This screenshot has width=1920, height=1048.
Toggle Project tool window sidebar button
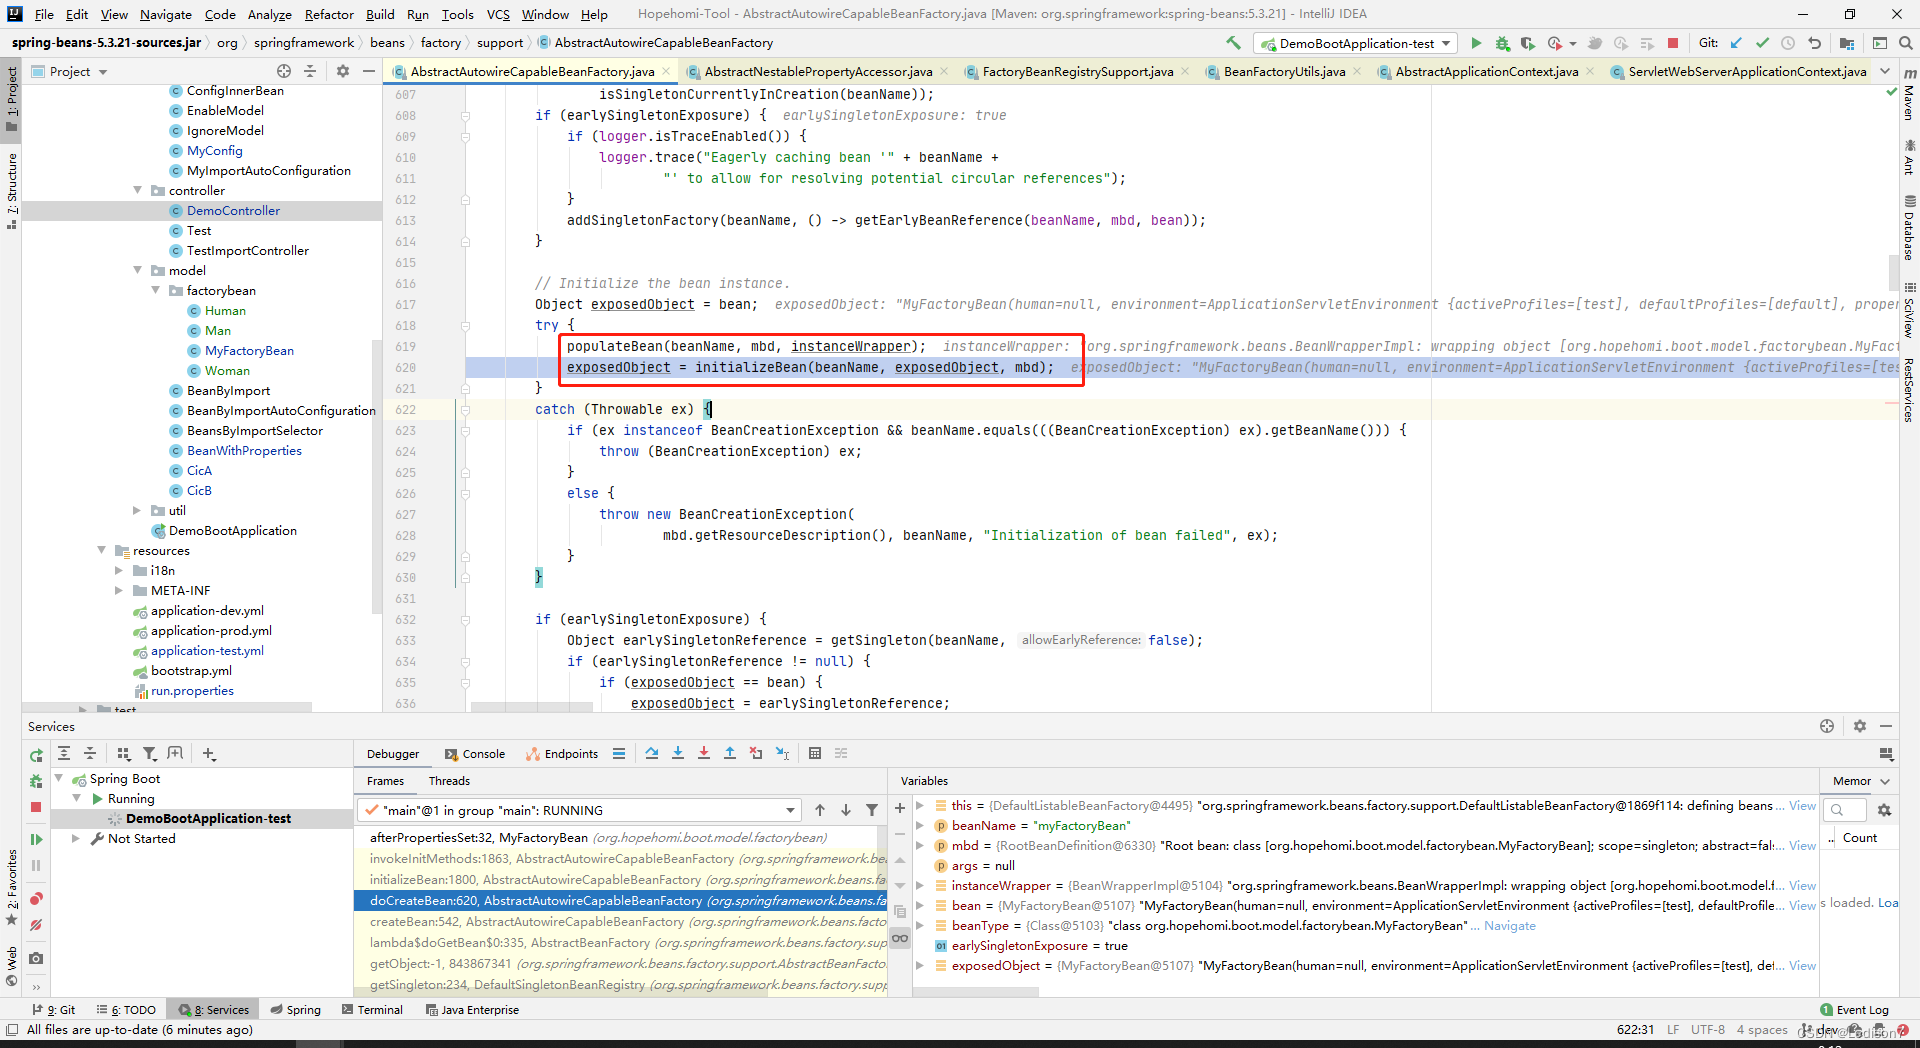click(x=12, y=100)
